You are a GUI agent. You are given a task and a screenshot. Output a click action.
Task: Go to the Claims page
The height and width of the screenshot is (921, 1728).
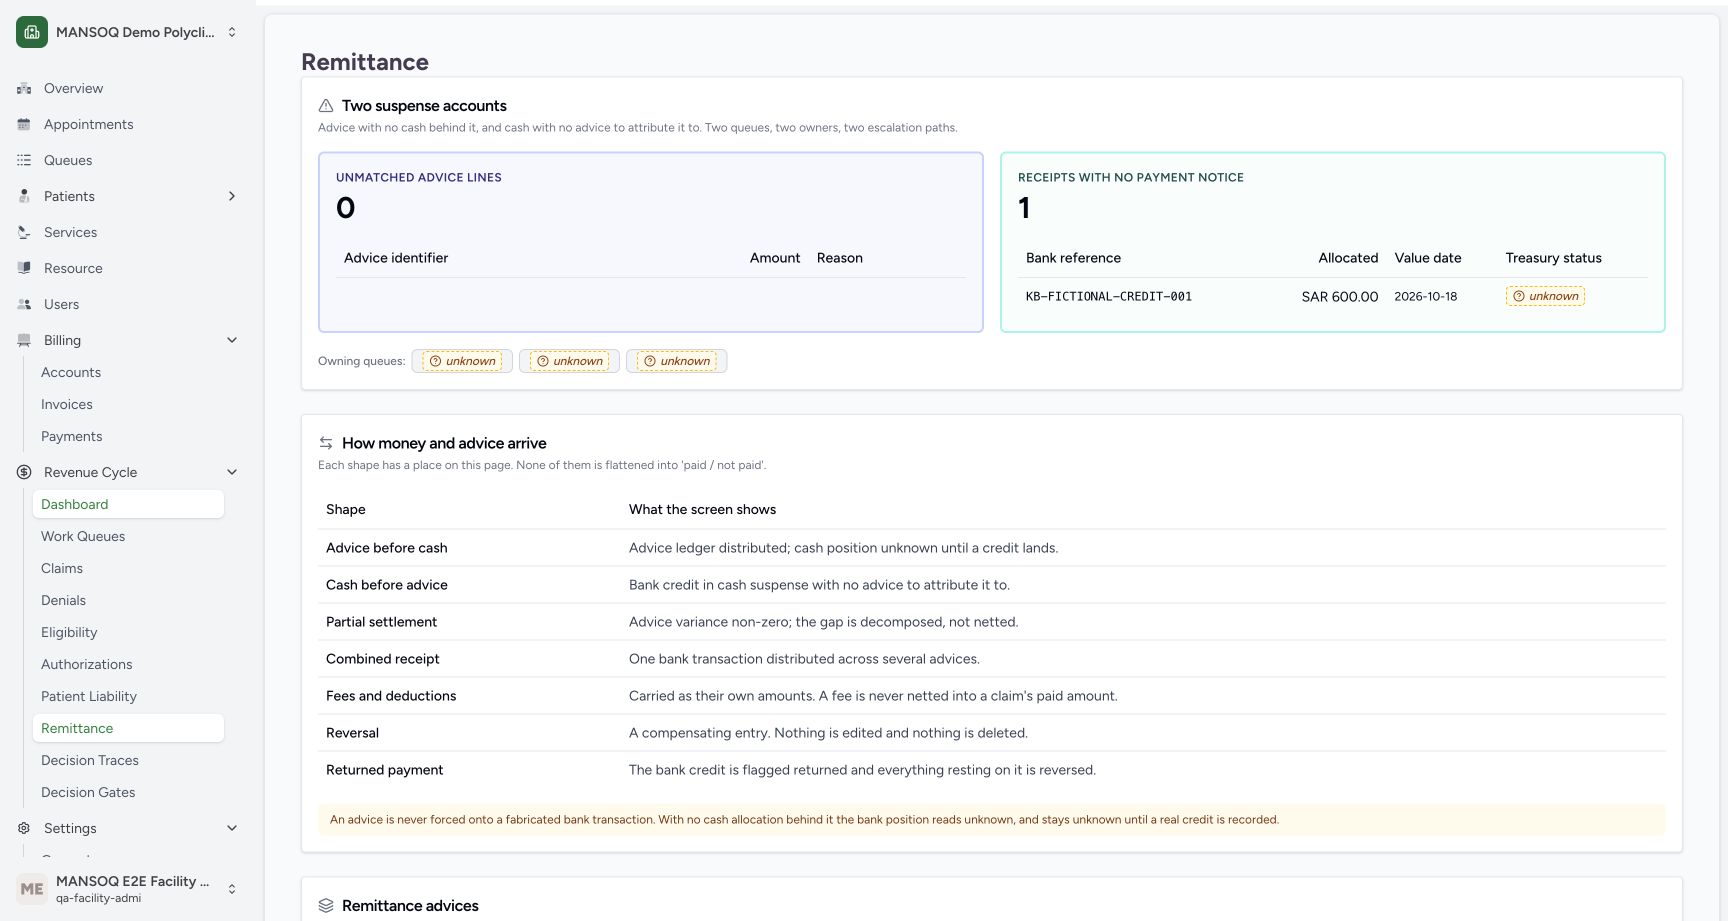tap(128, 568)
